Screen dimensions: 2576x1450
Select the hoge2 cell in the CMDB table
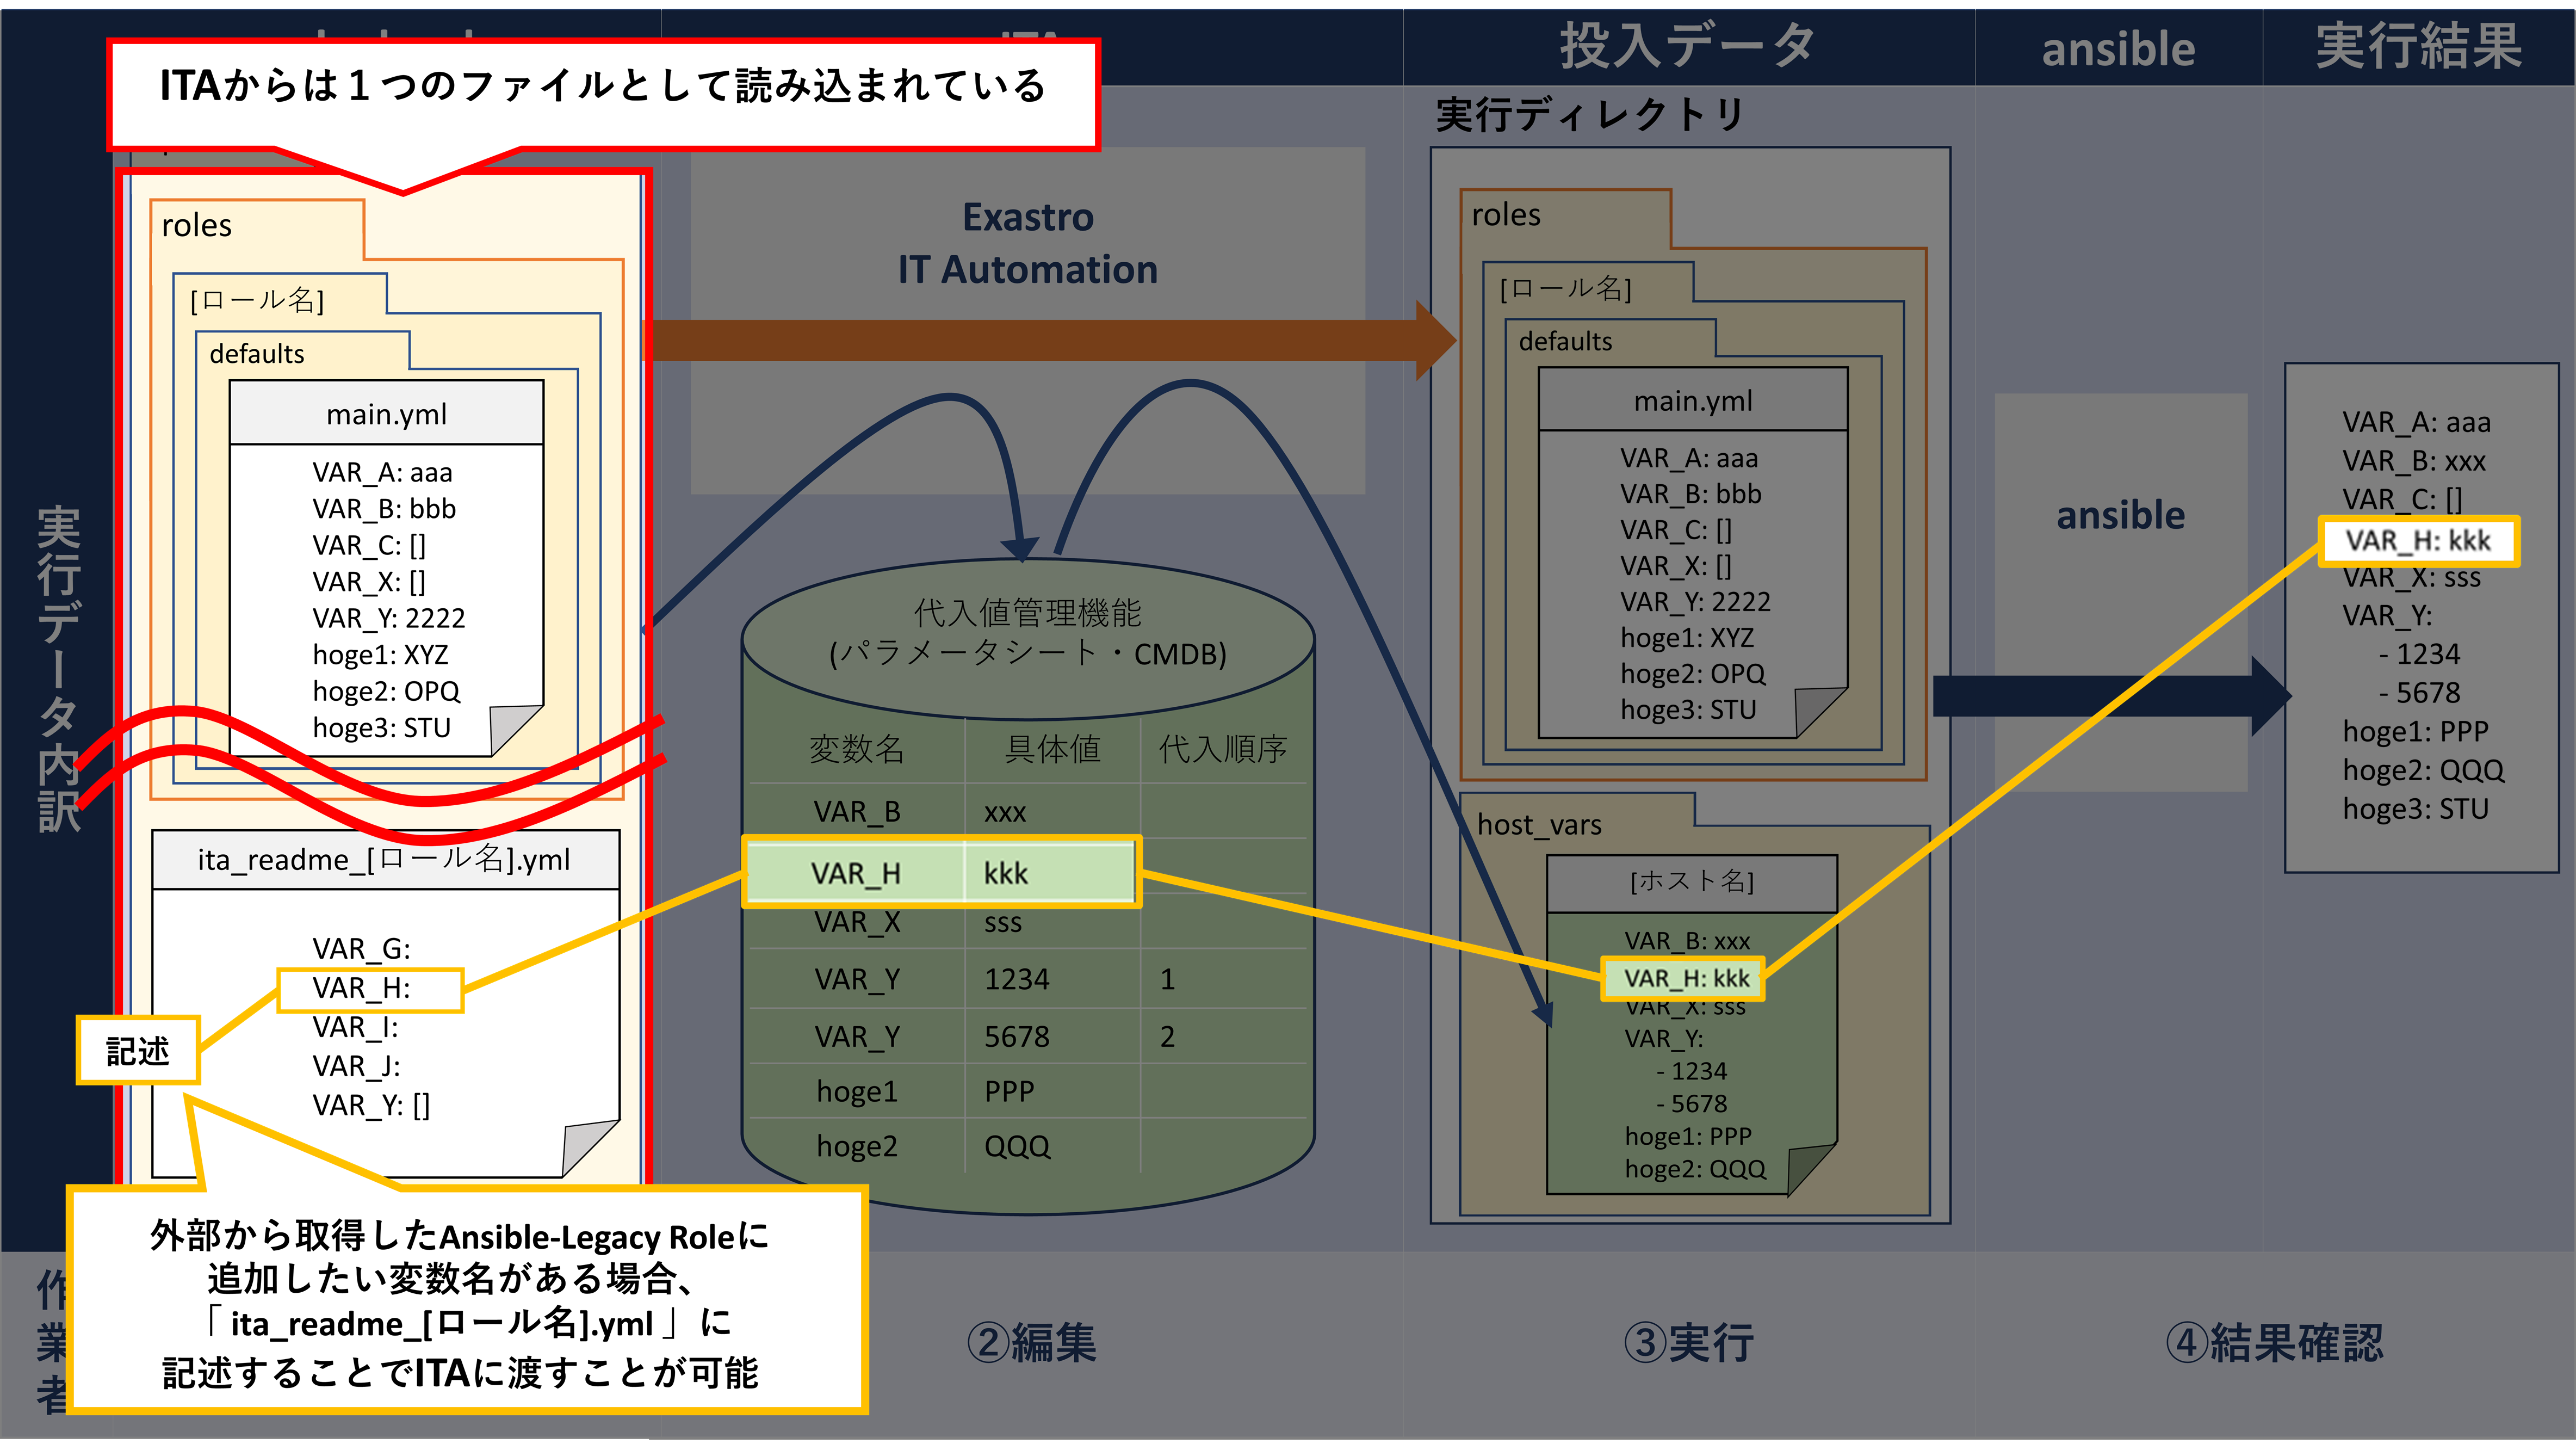tap(857, 1146)
